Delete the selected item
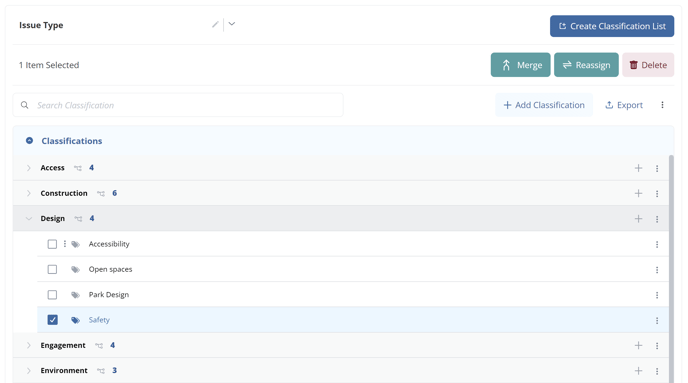688x383 pixels. [x=648, y=65]
